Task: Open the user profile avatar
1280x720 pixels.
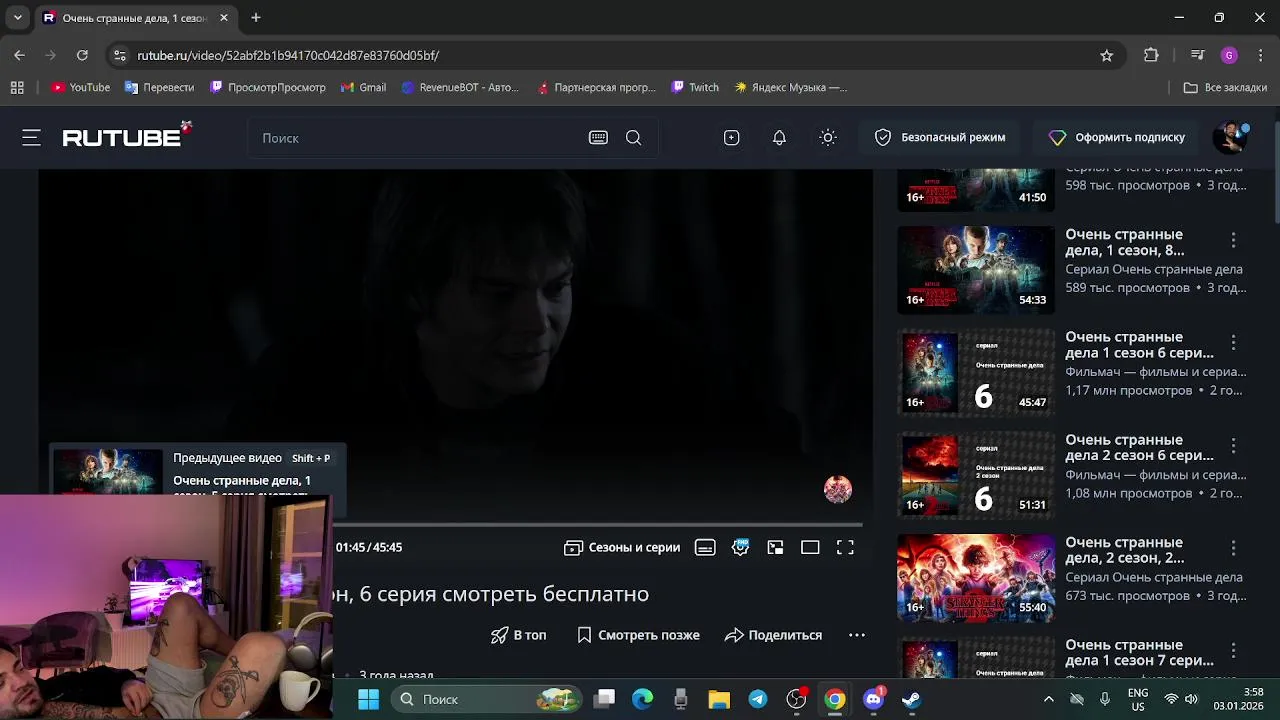Action: pyautogui.click(x=1230, y=138)
